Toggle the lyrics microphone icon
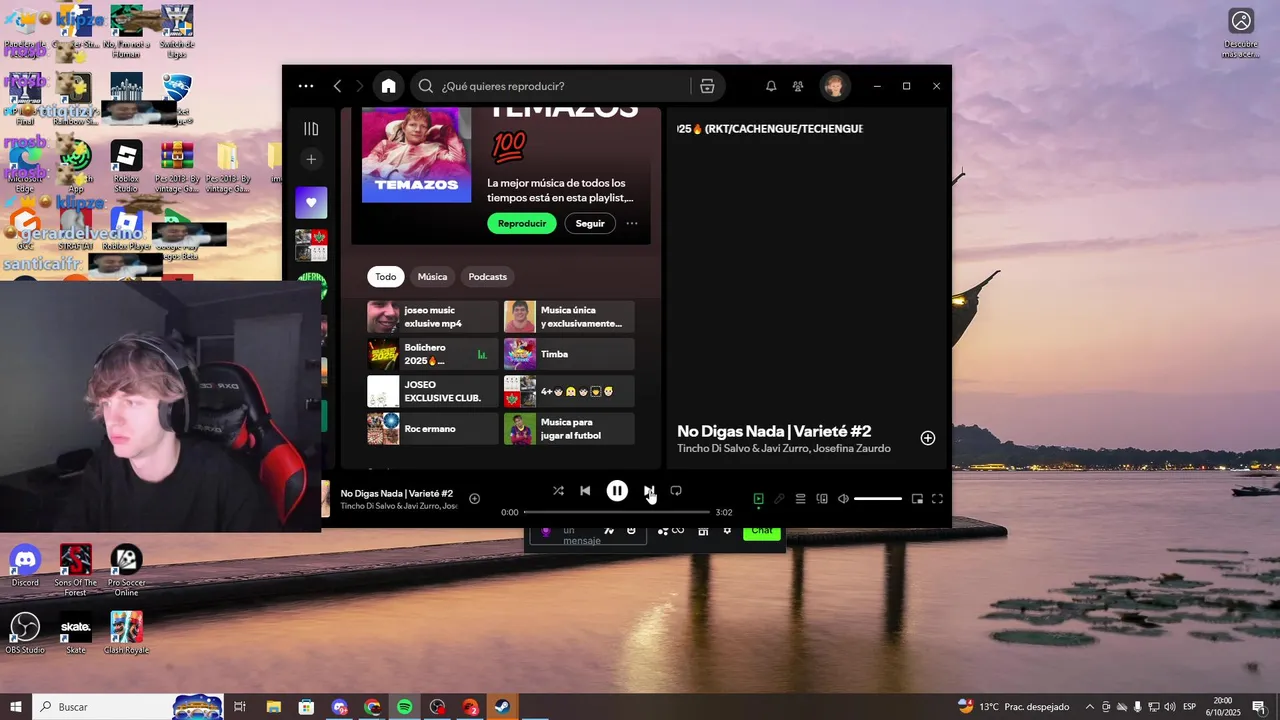Image resolution: width=1280 pixels, height=720 pixels. 779,498
